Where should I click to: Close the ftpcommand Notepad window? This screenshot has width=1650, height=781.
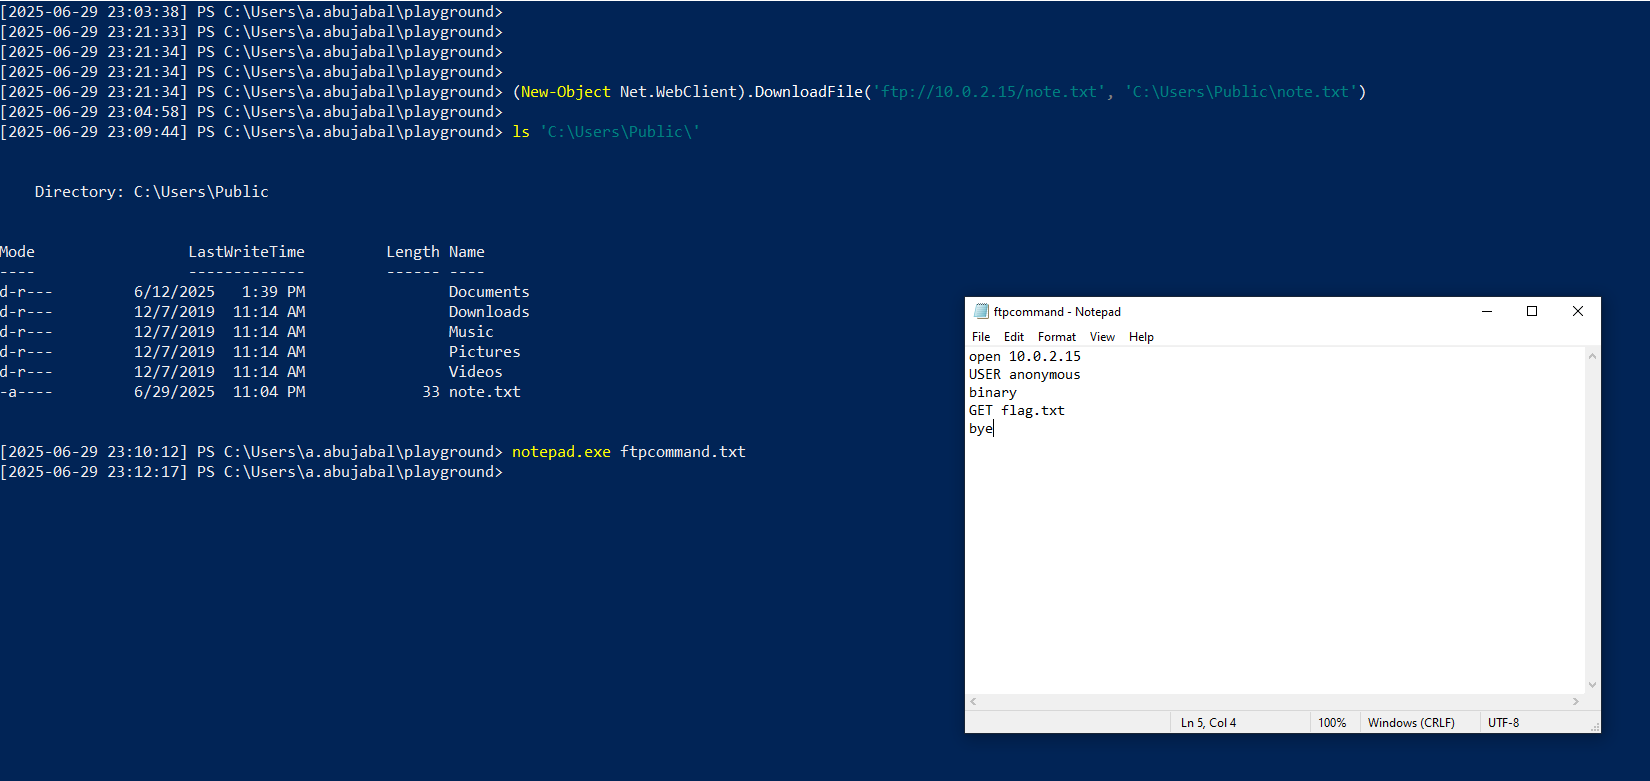[1578, 311]
